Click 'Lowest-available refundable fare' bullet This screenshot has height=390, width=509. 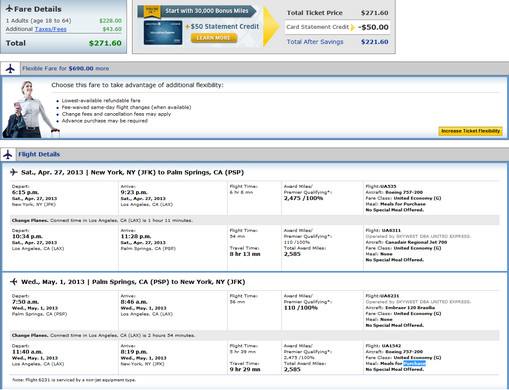click(101, 100)
